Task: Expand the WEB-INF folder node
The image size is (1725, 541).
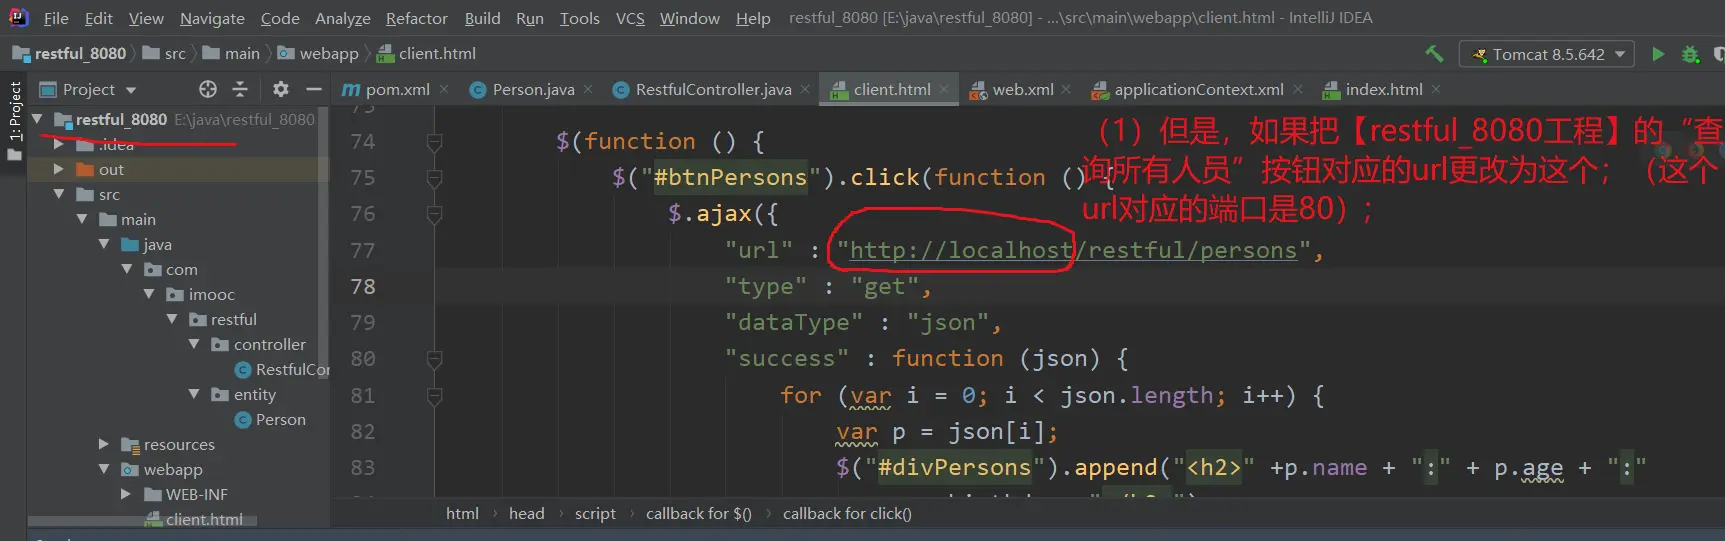Action: tap(126, 494)
